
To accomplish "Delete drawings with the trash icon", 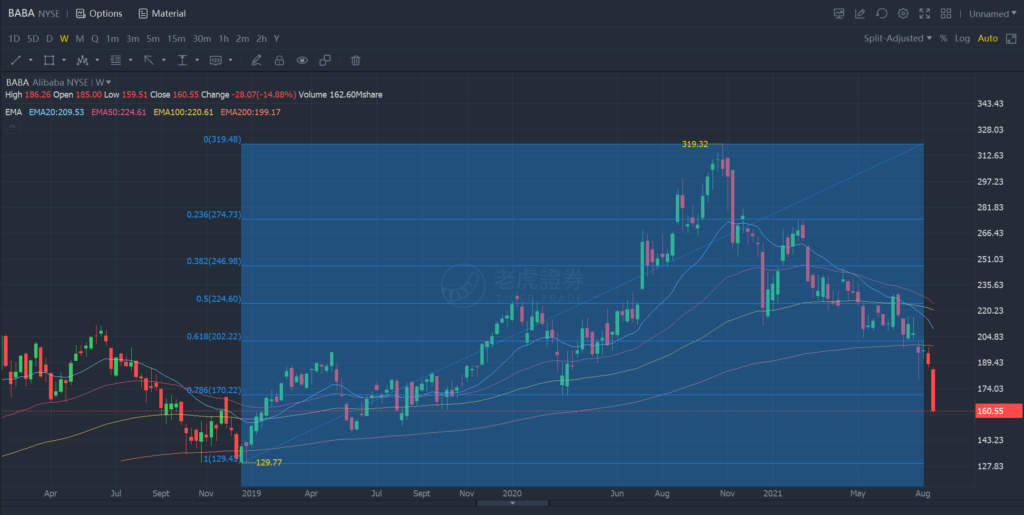I will 356,60.
